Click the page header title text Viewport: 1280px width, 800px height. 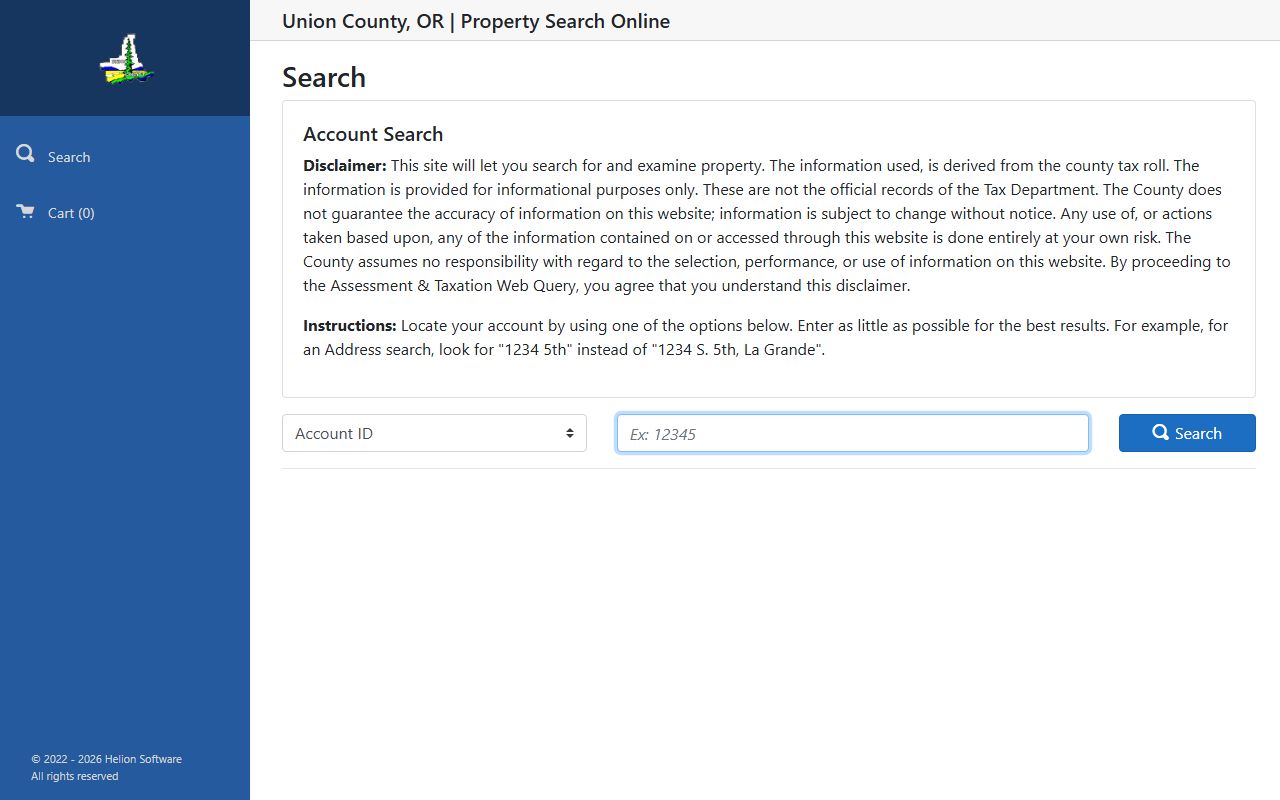[x=476, y=21]
